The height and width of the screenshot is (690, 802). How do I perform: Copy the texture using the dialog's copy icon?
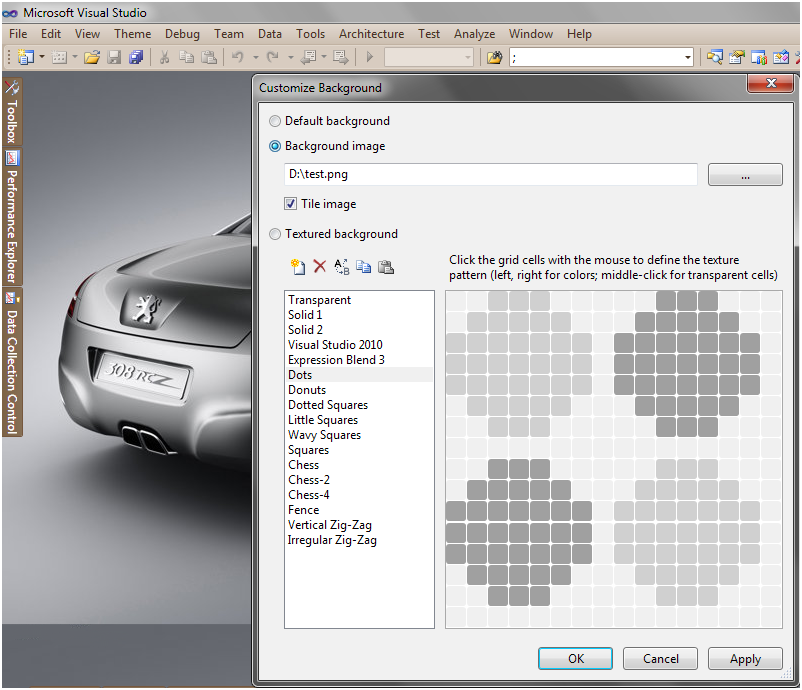(364, 266)
